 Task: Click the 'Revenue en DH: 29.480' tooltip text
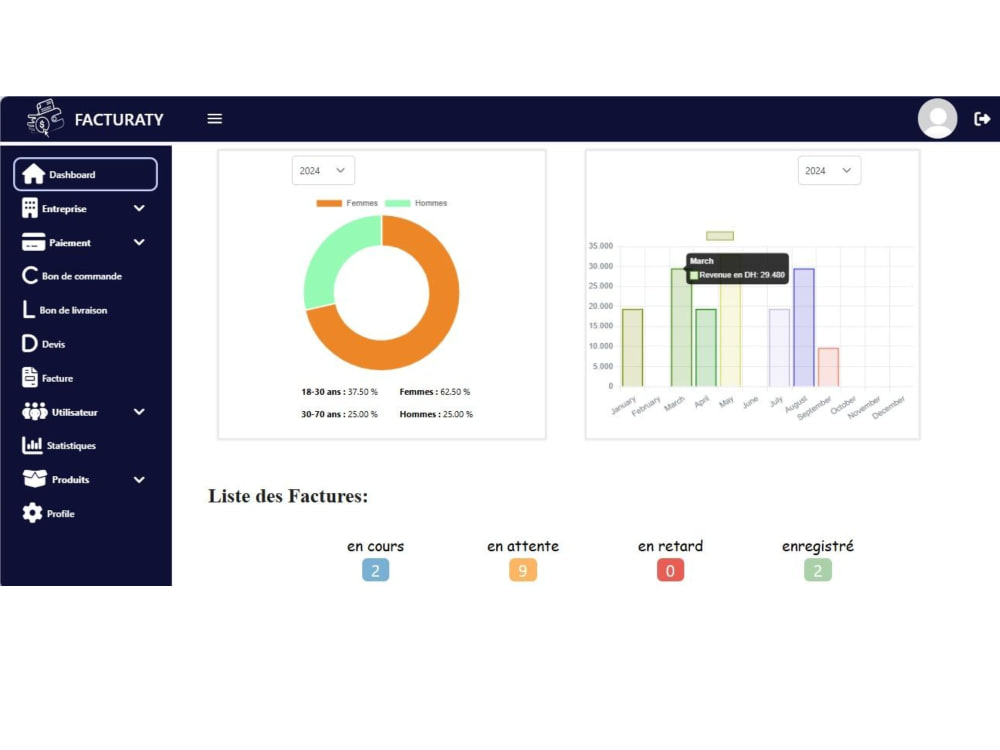[742, 275]
